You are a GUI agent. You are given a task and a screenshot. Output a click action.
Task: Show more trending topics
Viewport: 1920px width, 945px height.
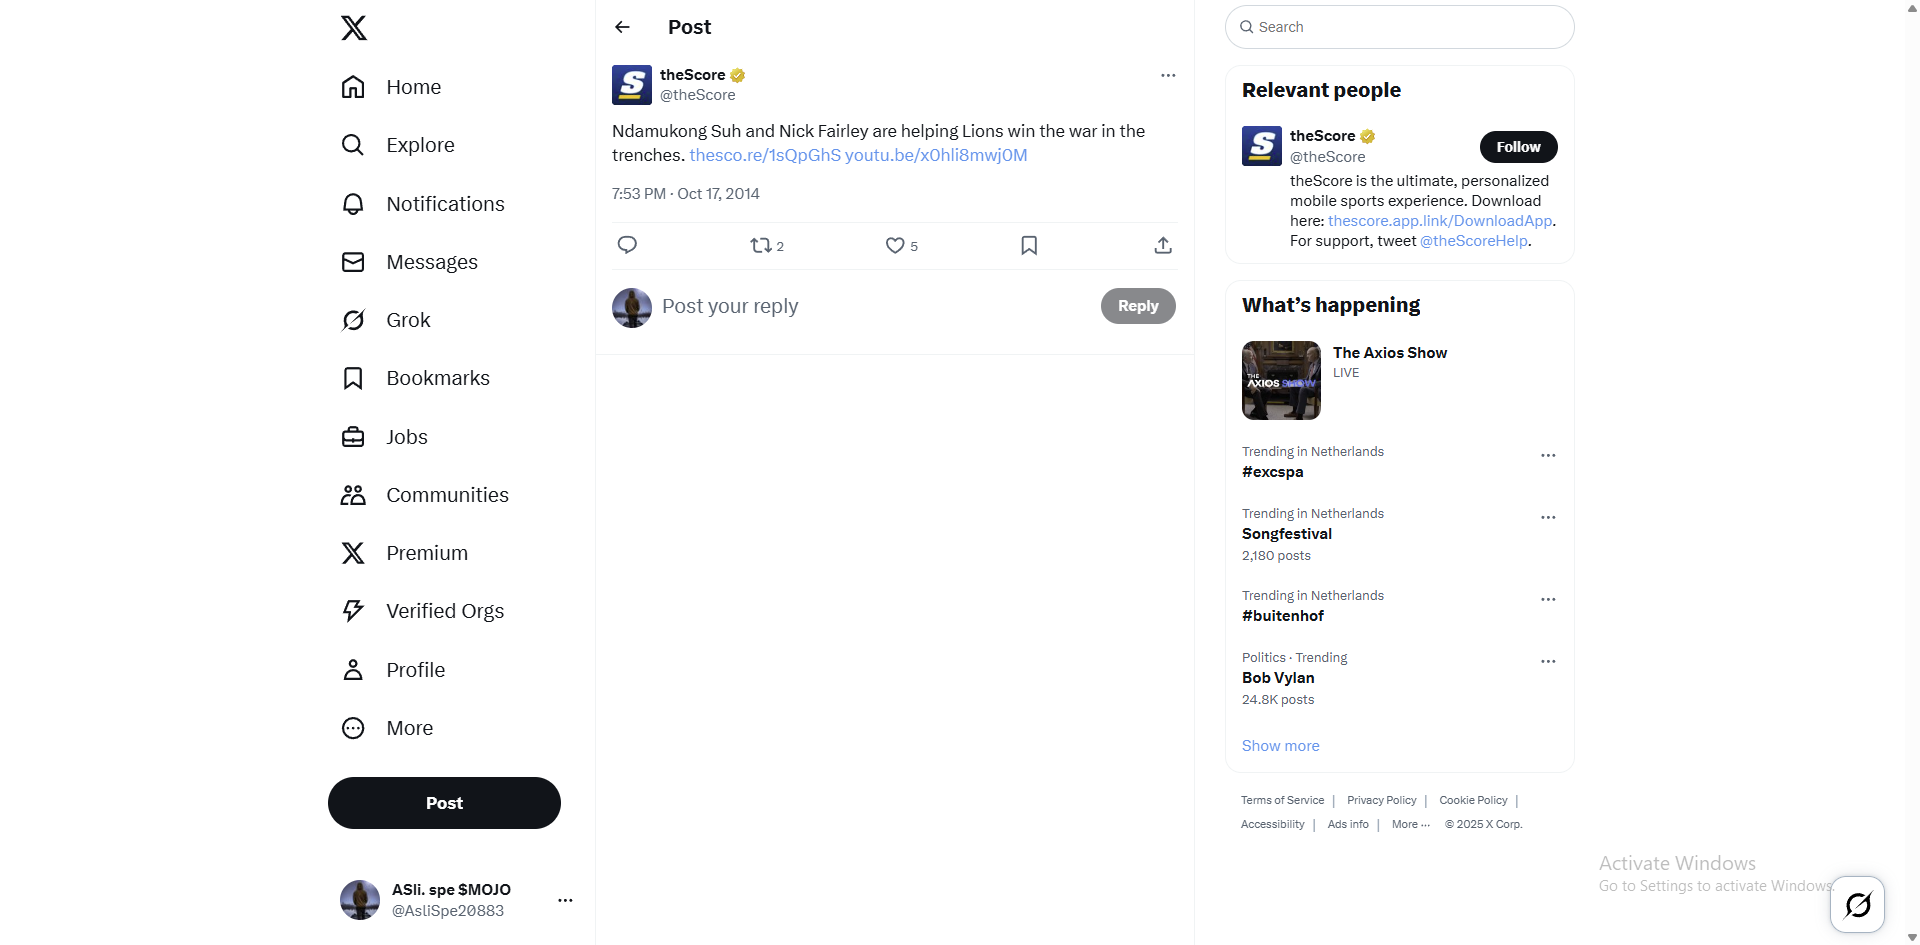click(1280, 746)
